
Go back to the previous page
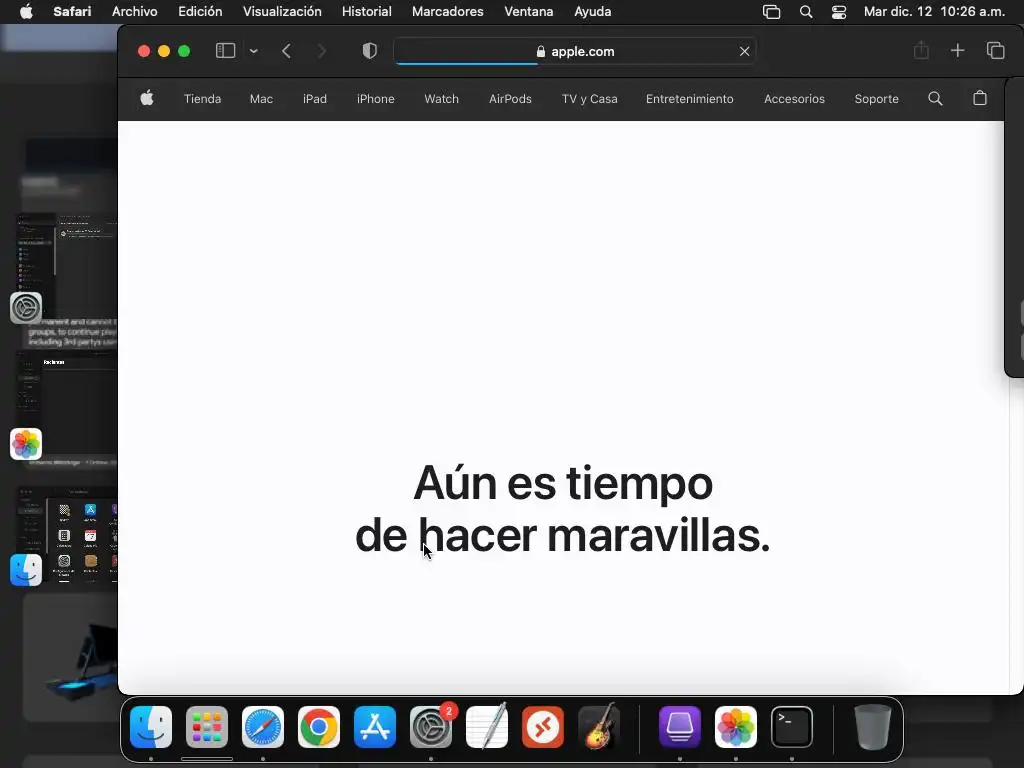(x=286, y=51)
